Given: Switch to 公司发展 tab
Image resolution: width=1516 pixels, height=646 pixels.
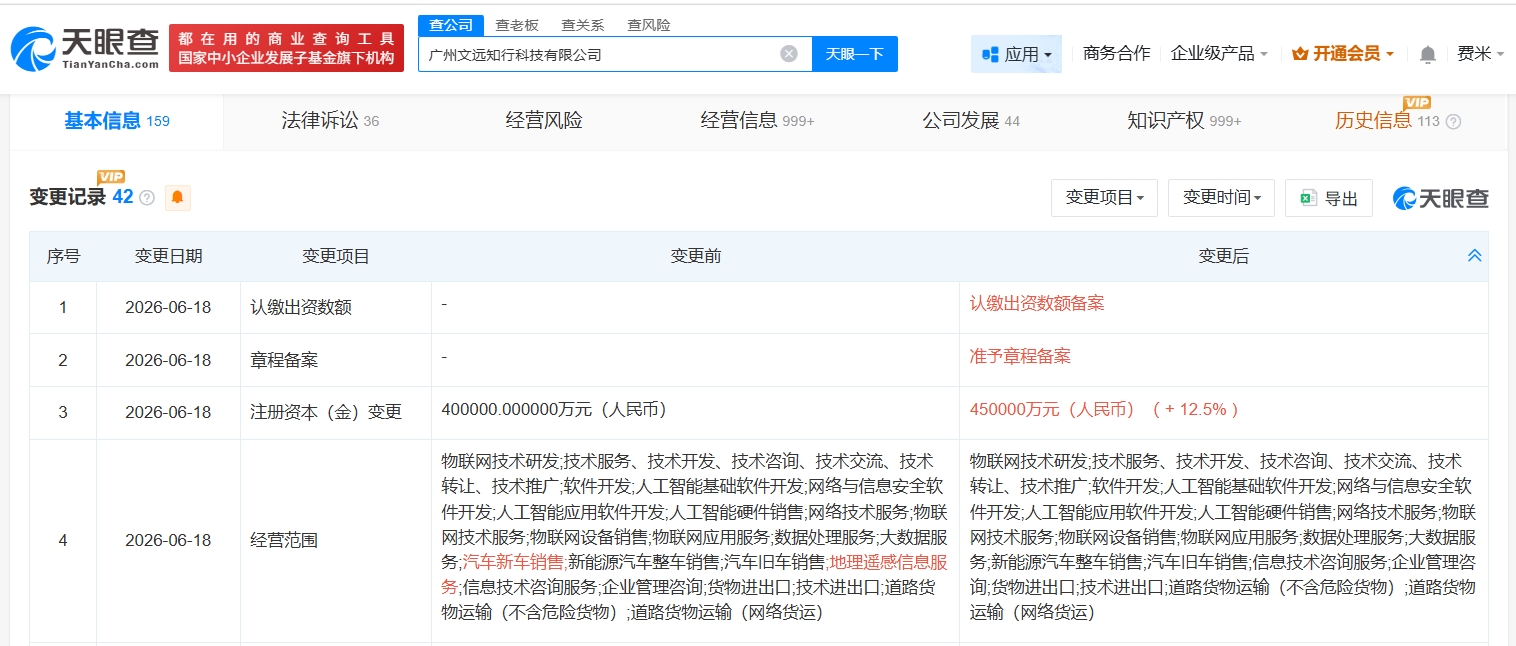Looking at the screenshot, I should coord(971,121).
